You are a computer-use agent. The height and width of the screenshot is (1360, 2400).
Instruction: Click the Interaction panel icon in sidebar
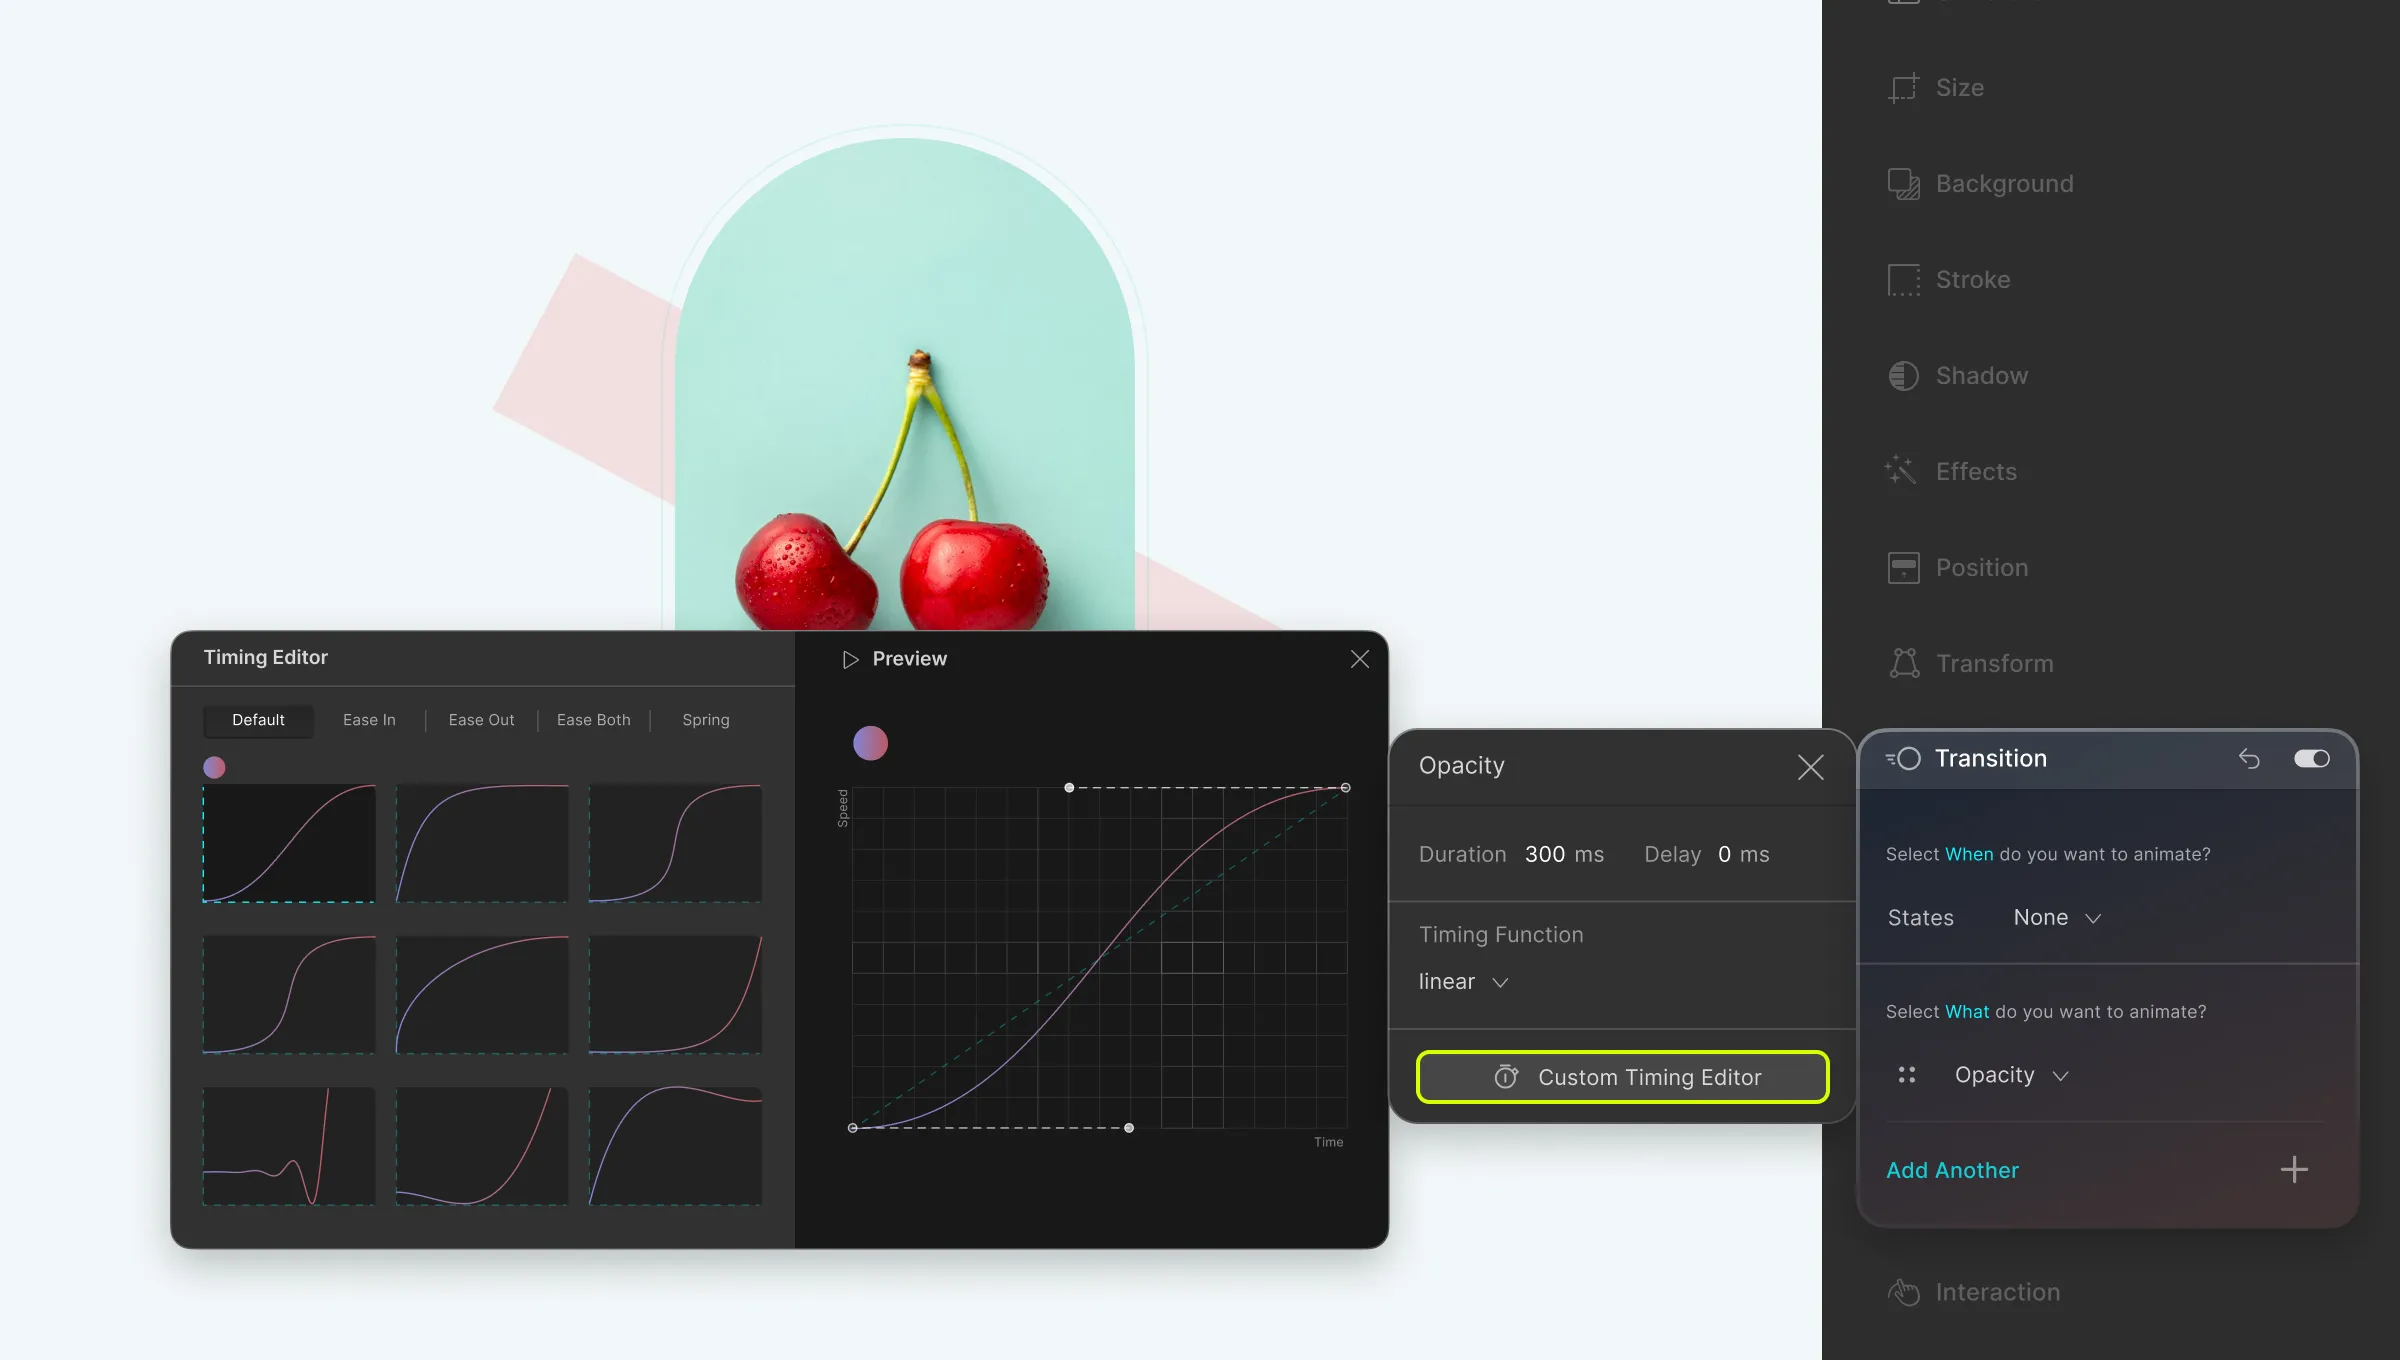coord(1902,1291)
